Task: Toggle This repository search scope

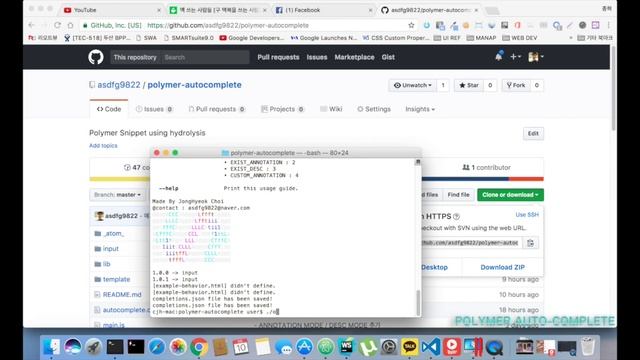Action: 135,57
